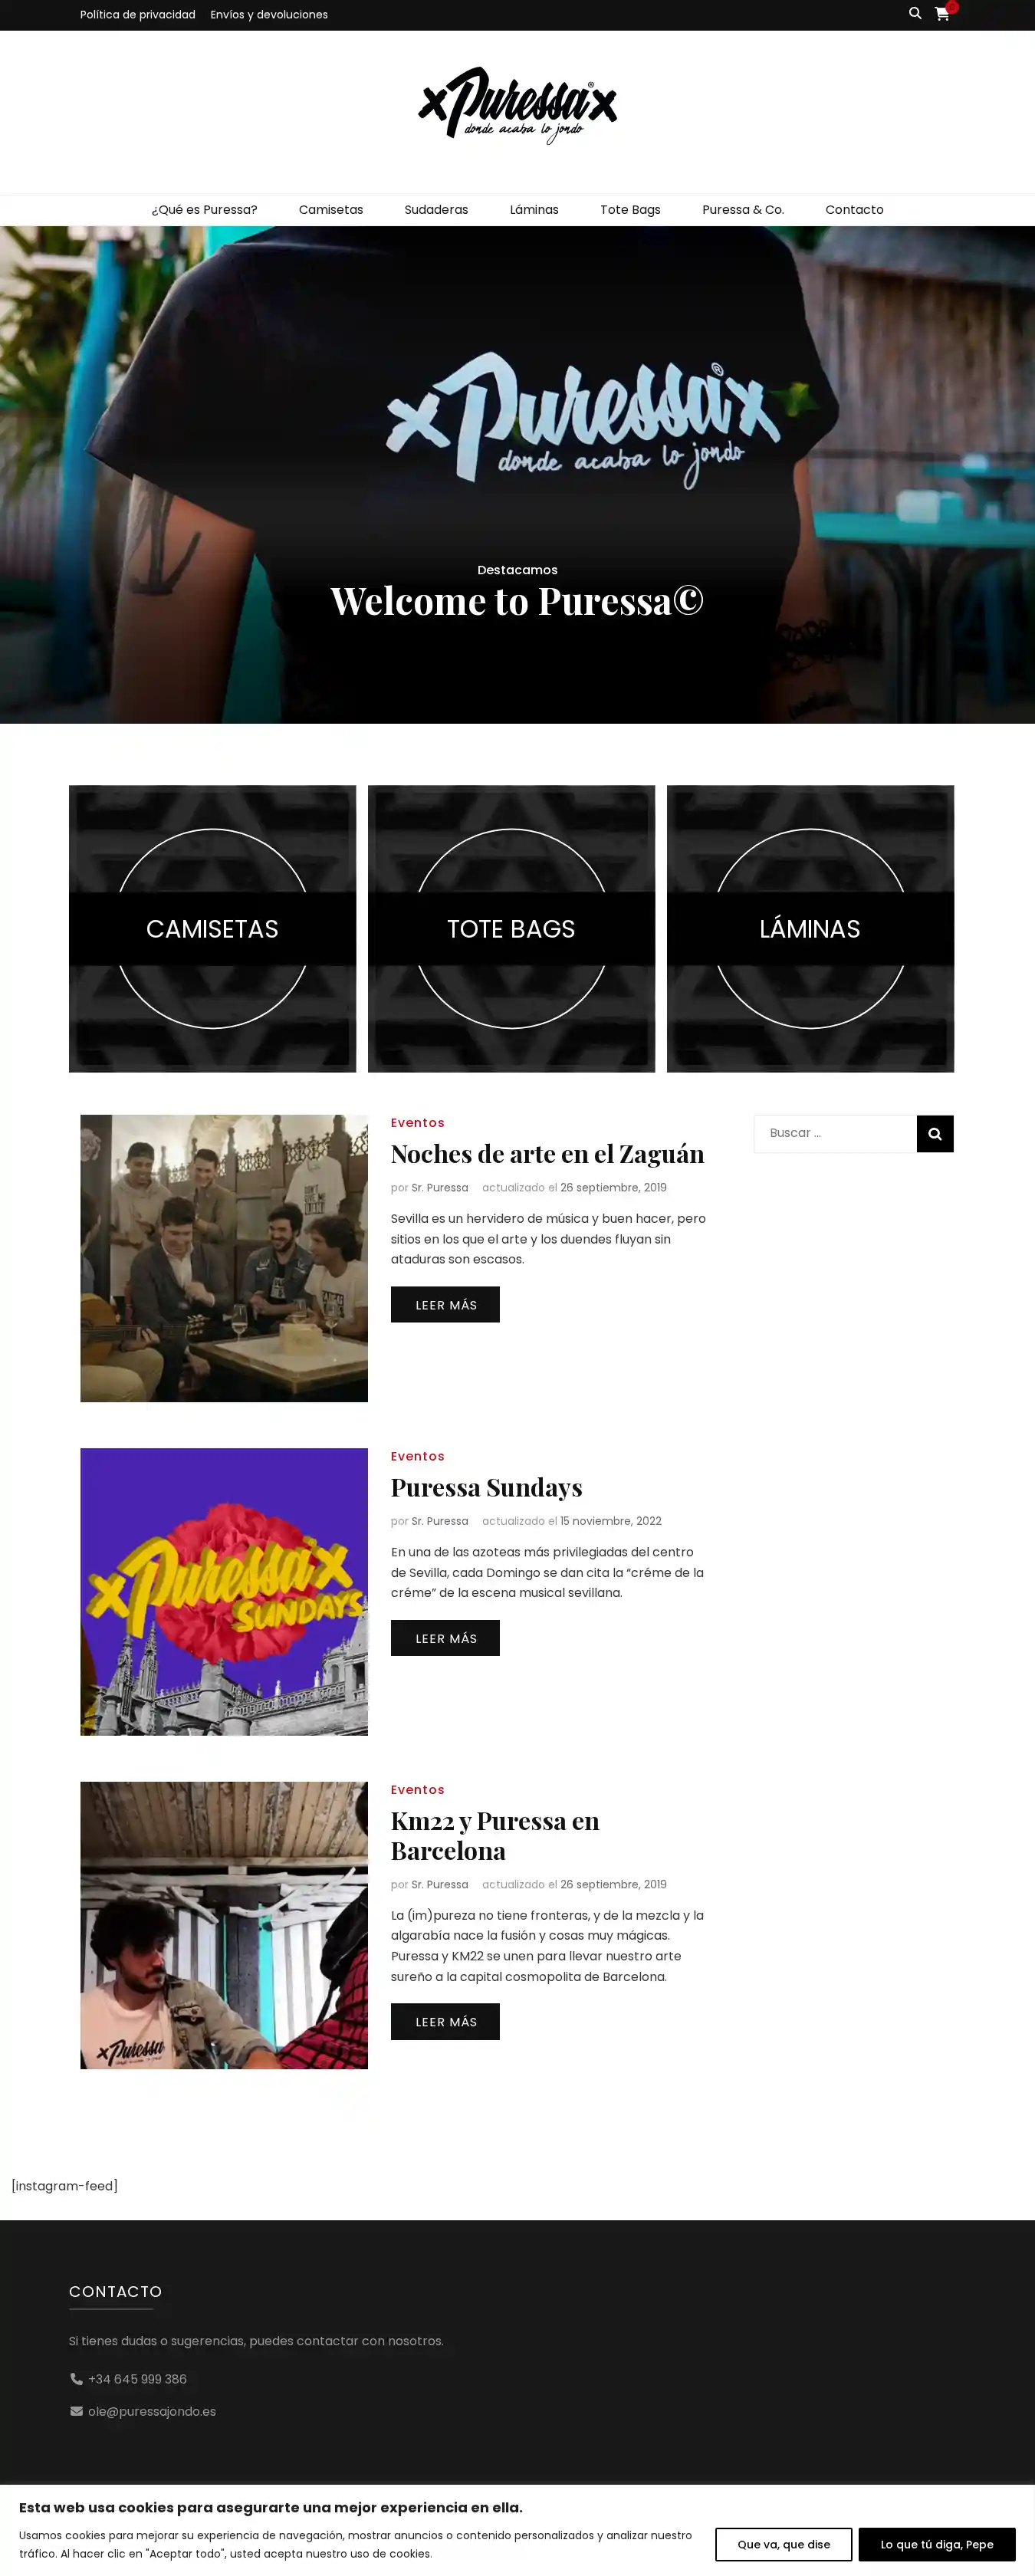The height and width of the screenshot is (2576, 1035).
Task: Open Envíos y devoluciones link
Action: (269, 15)
